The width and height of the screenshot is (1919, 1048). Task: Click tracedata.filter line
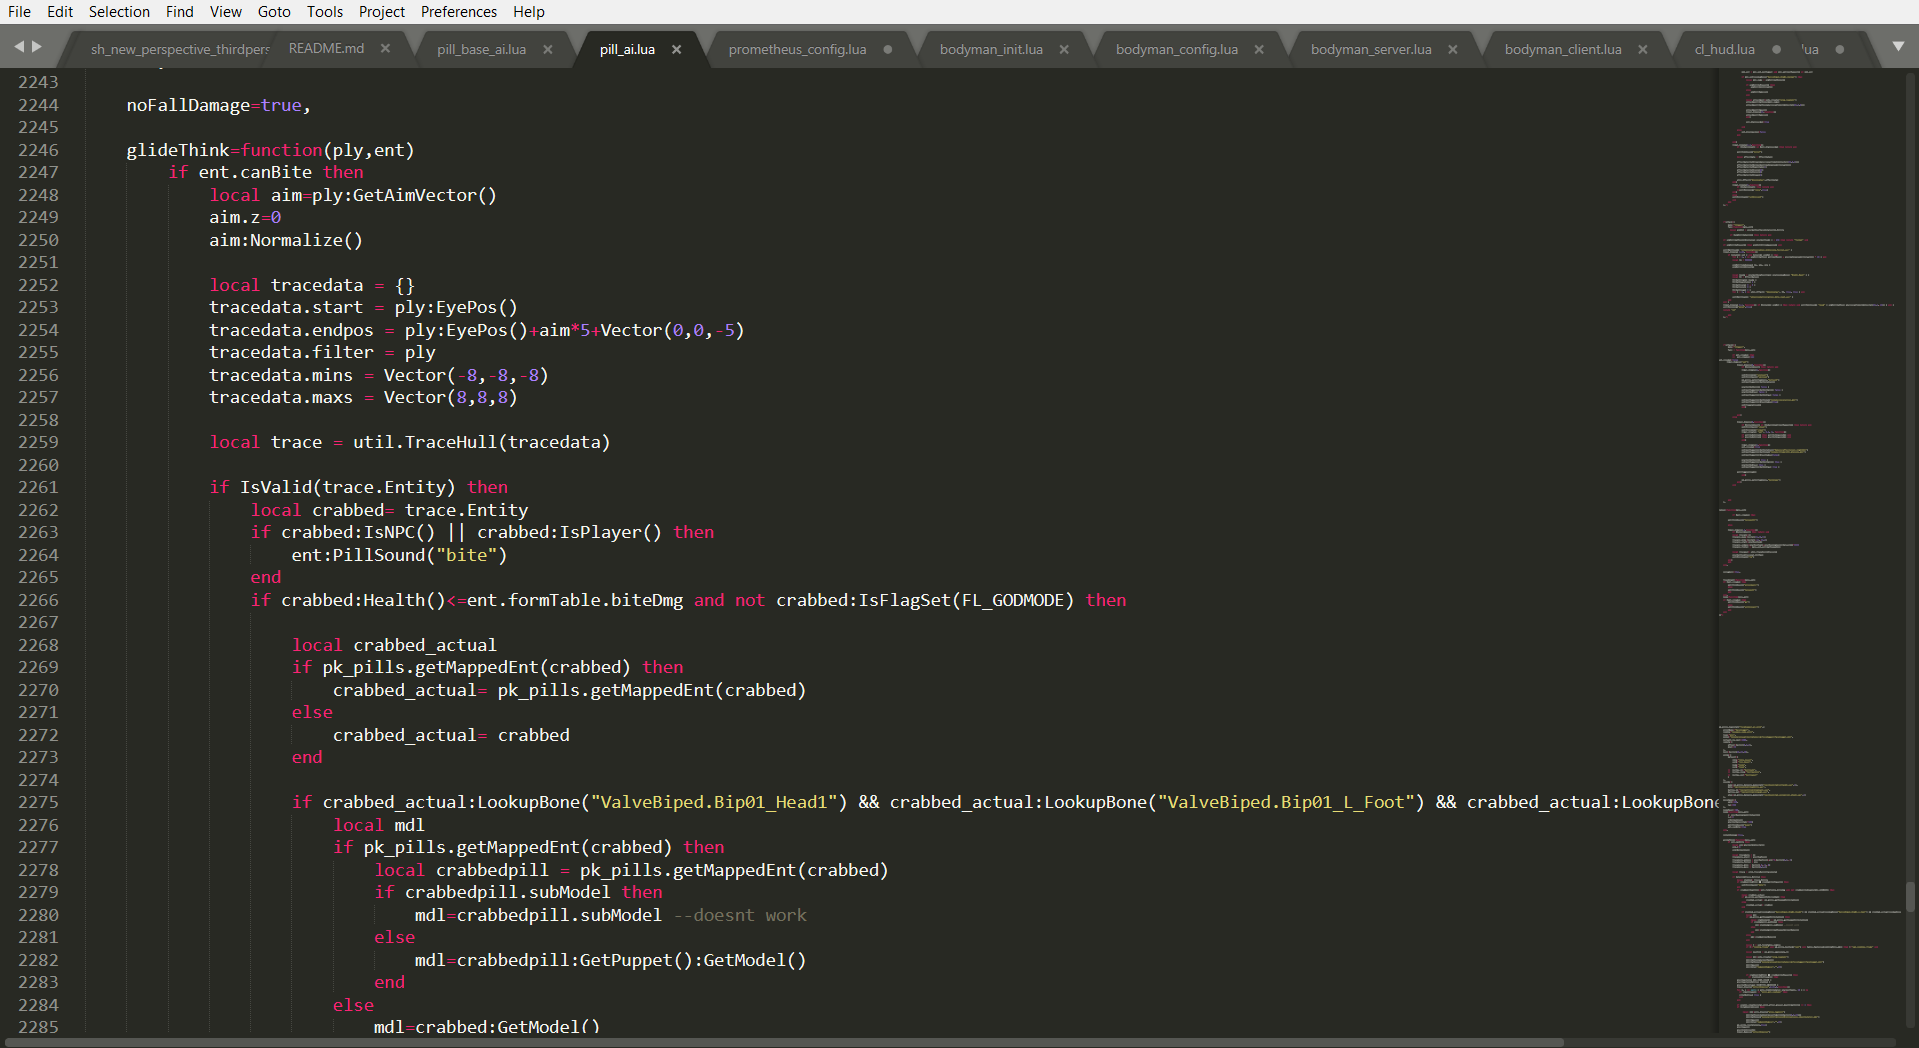point(322,352)
